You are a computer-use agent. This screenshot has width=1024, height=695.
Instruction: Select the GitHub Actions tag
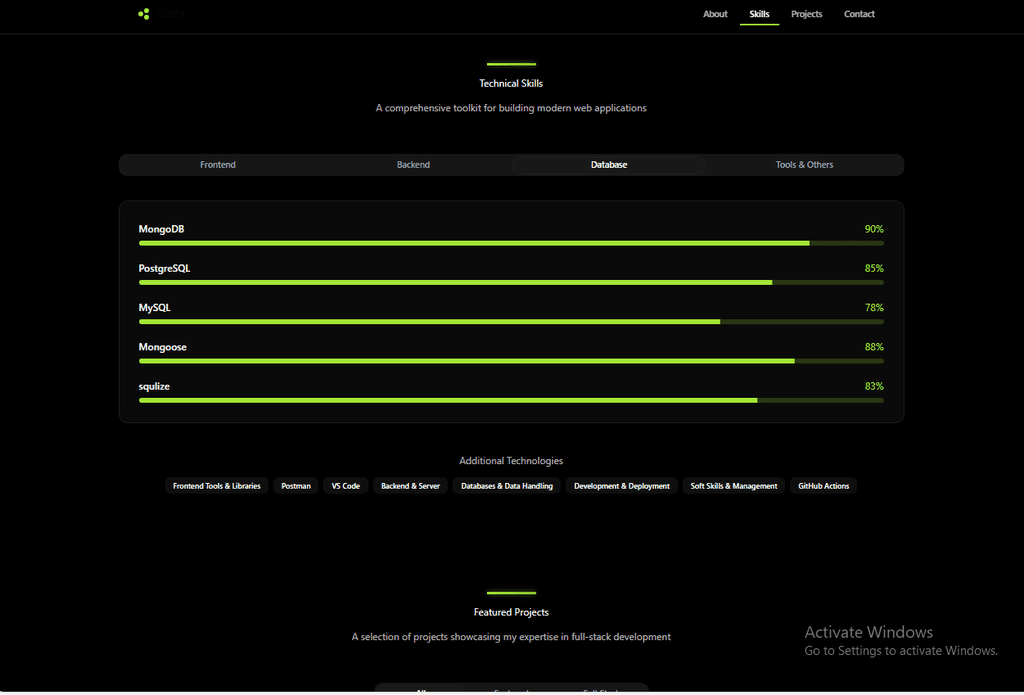[x=823, y=486]
